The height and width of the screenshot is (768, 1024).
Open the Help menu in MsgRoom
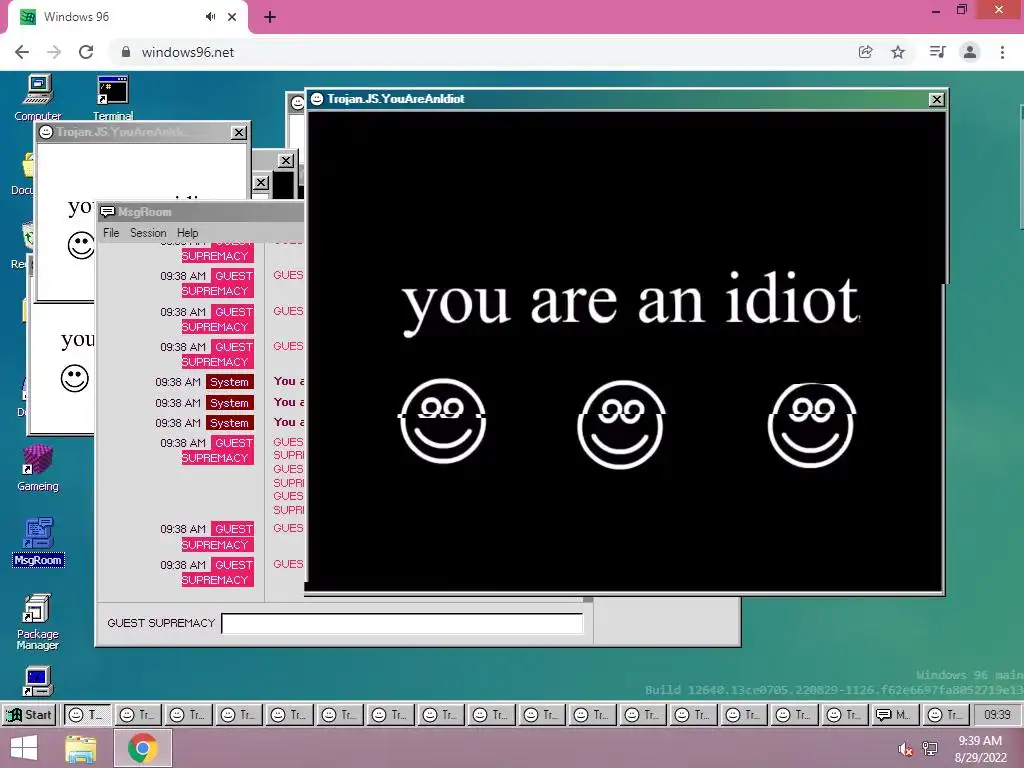[187, 233]
